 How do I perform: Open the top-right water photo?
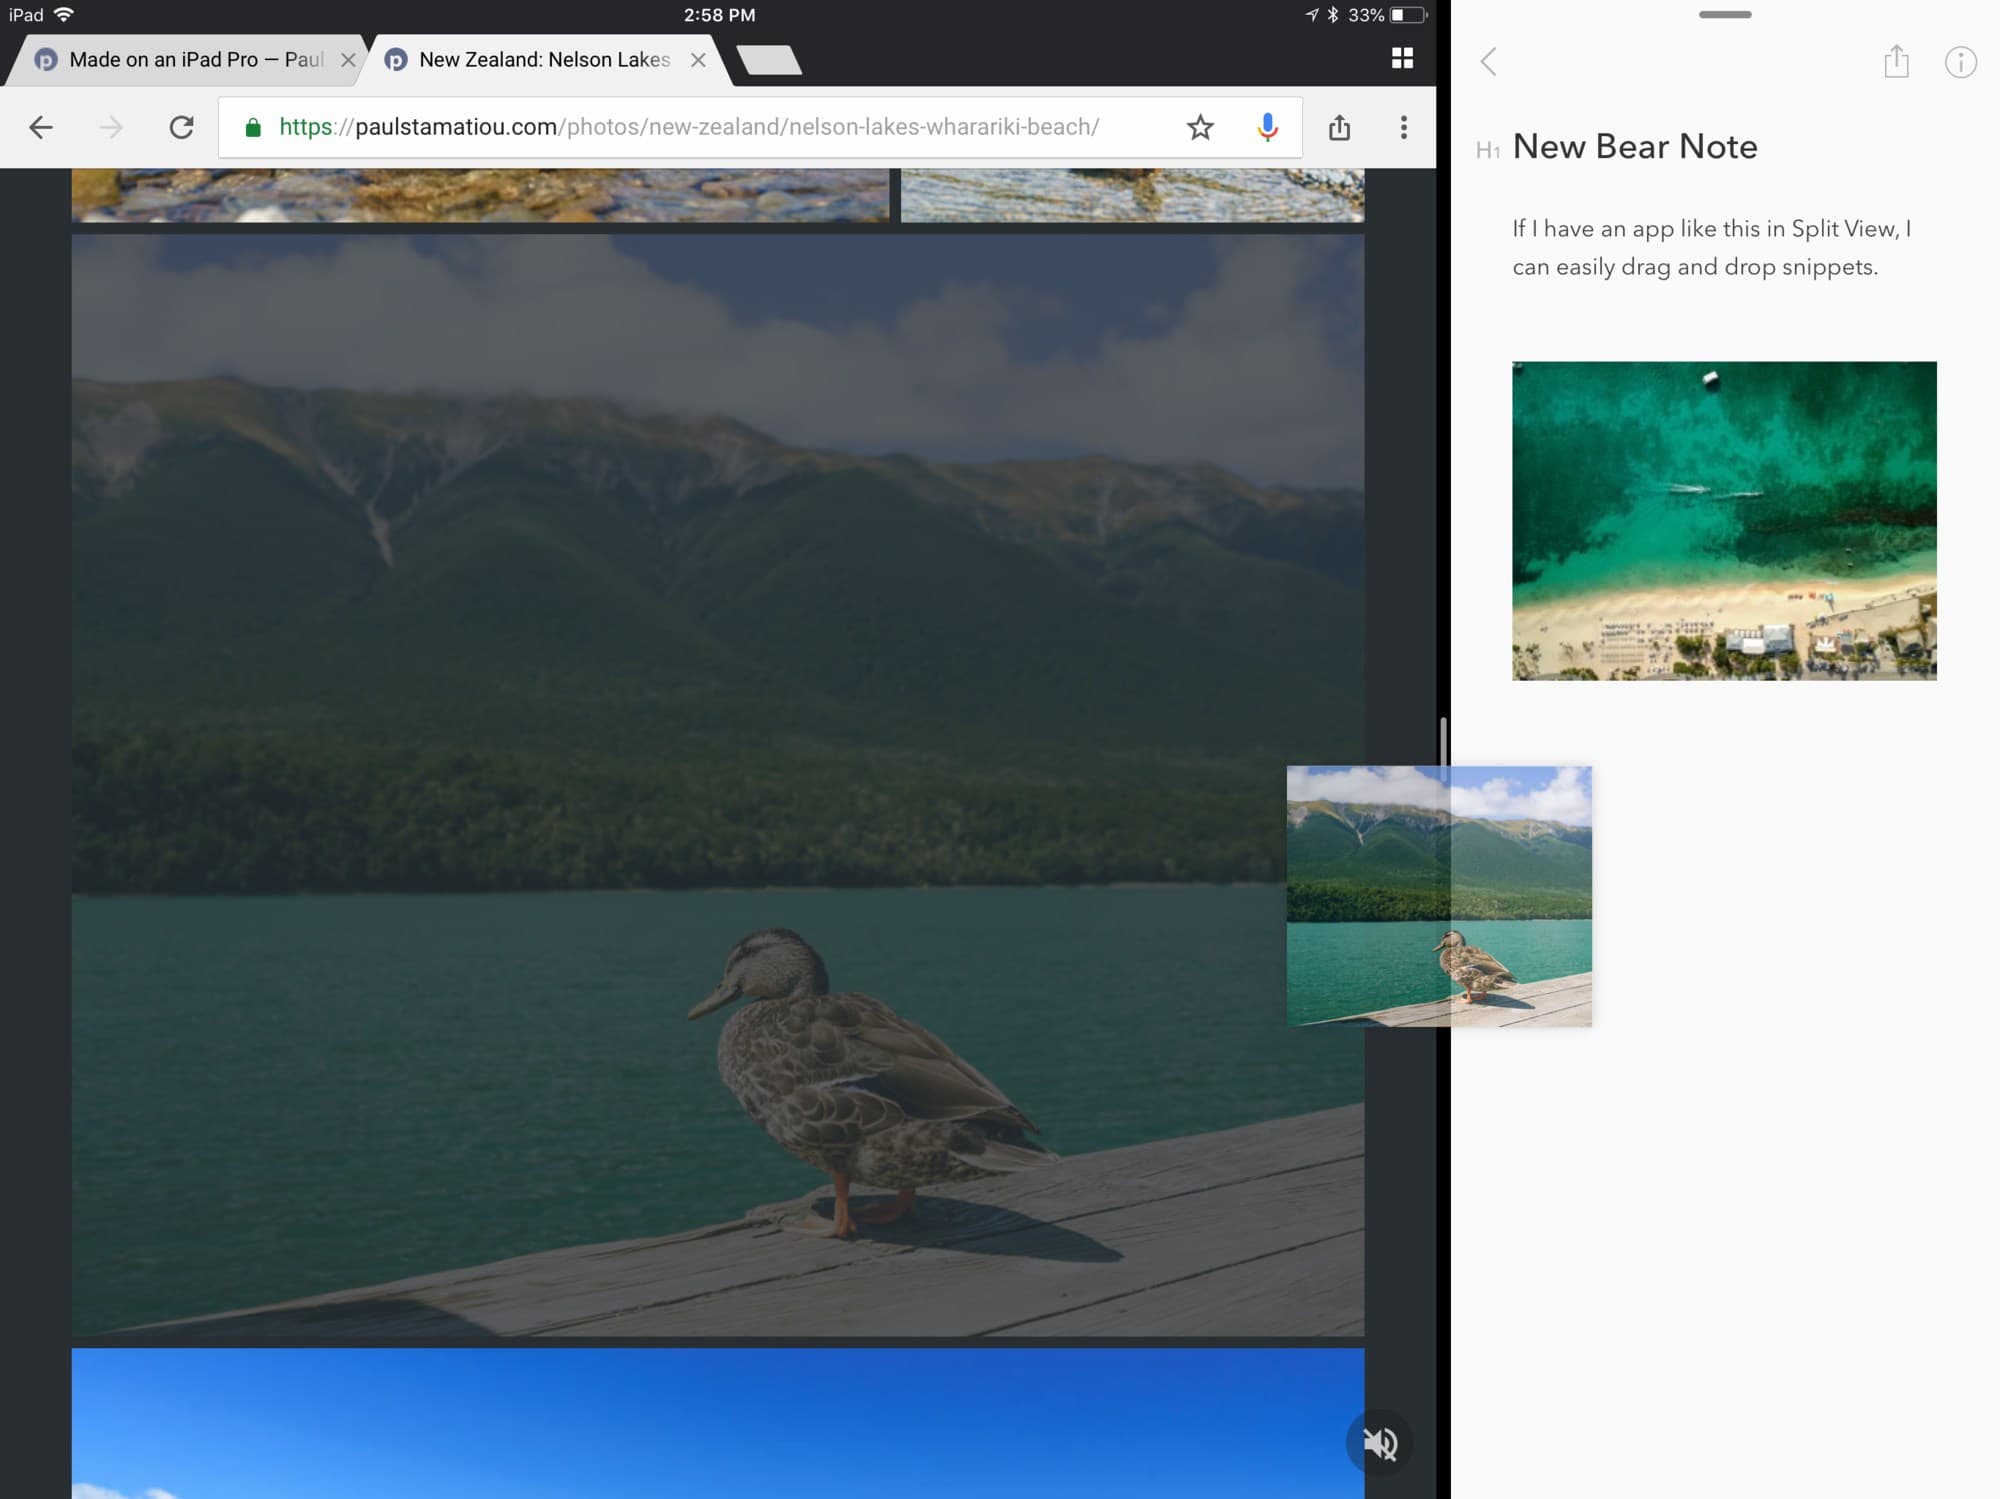[x=1132, y=195]
